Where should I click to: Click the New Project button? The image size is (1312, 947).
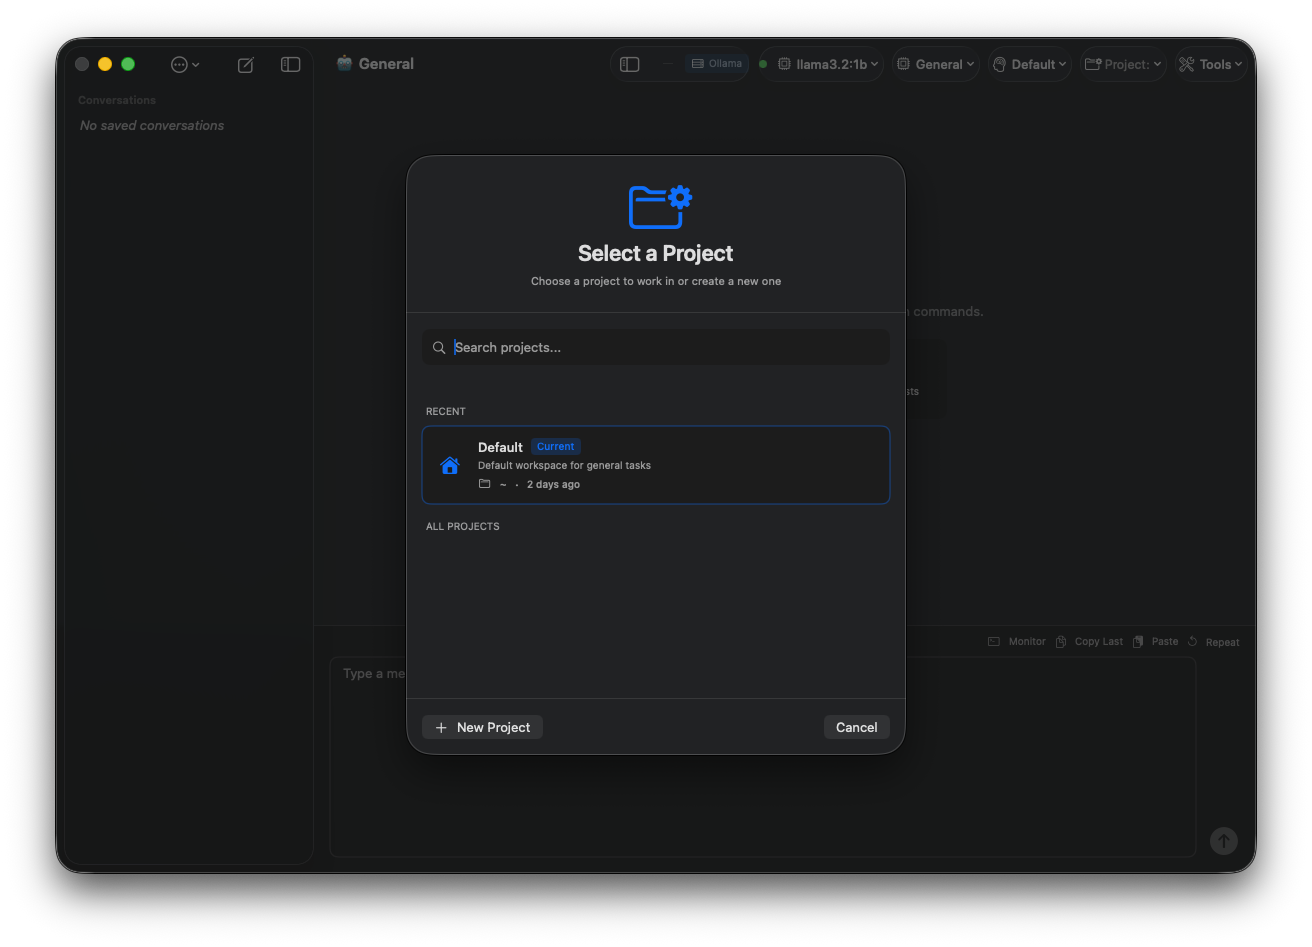pos(482,727)
